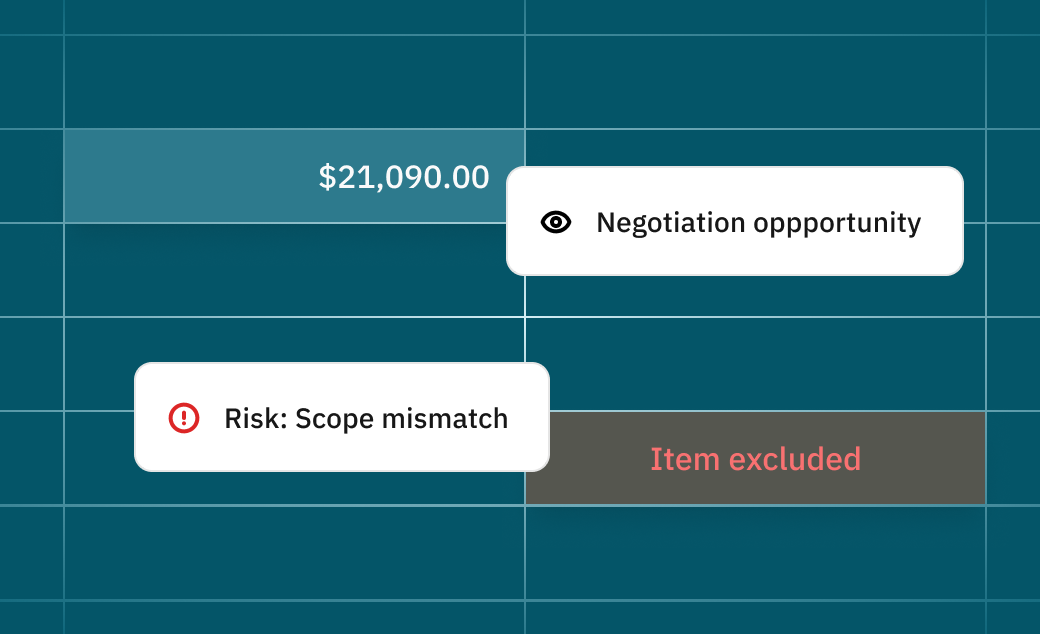Click the bottom-left corner grid cell

pyautogui.click(x=31, y=617)
